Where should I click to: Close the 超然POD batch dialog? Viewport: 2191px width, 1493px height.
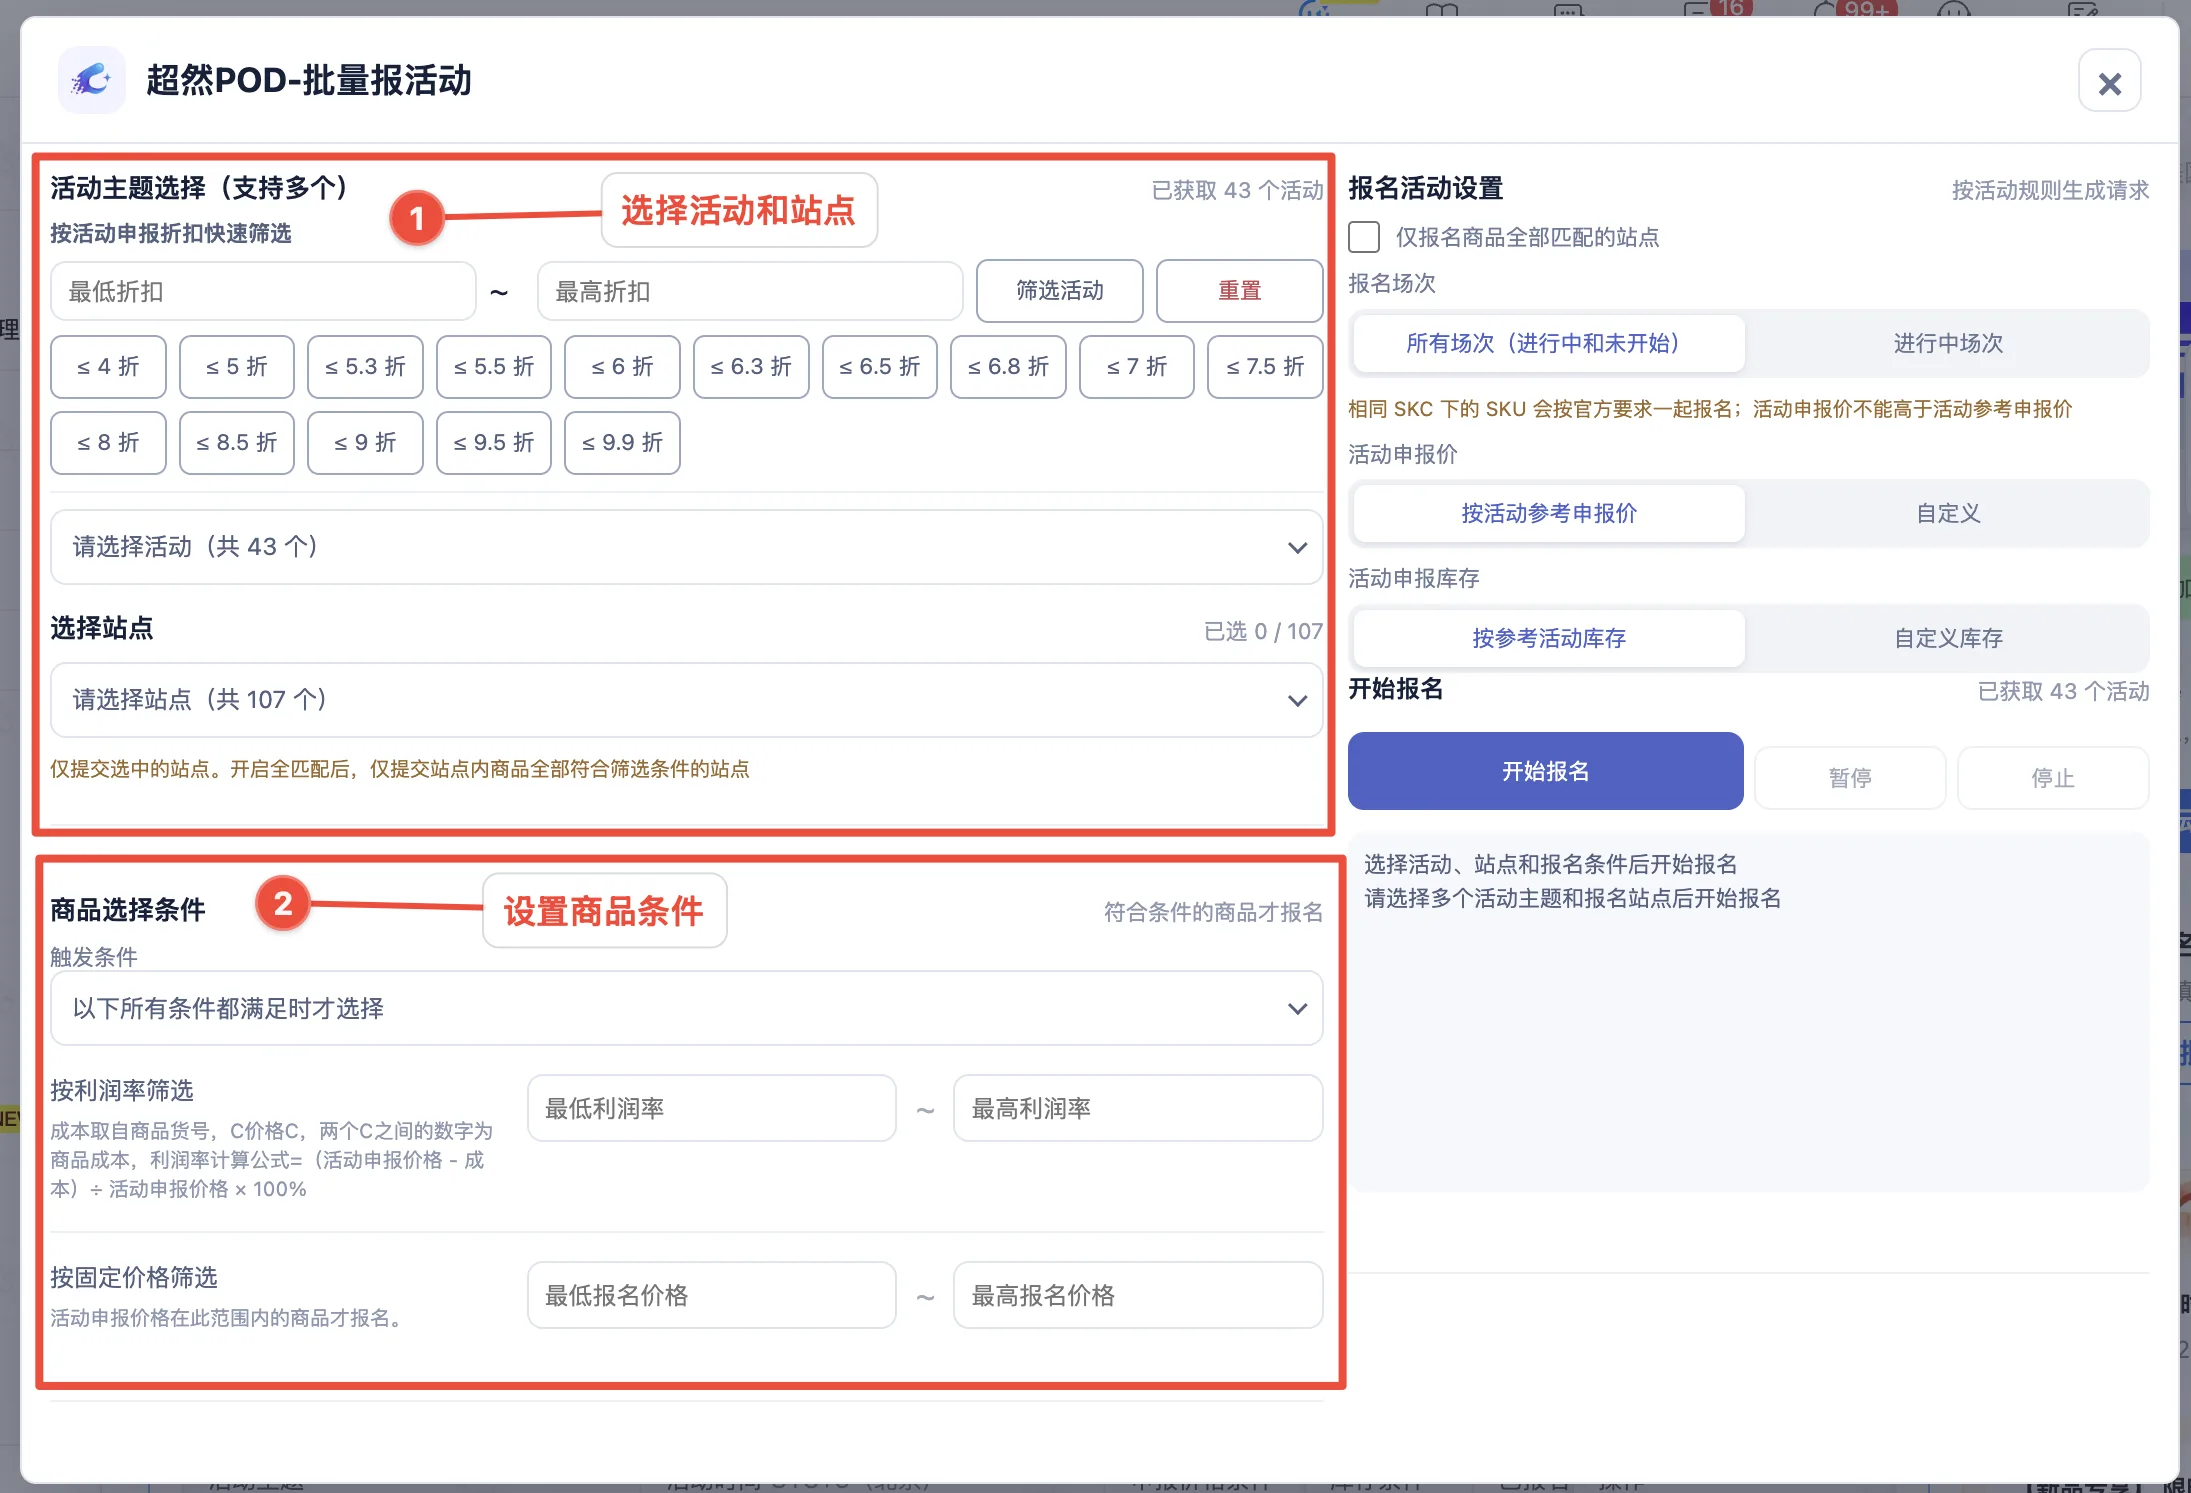[x=2109, y=82]
